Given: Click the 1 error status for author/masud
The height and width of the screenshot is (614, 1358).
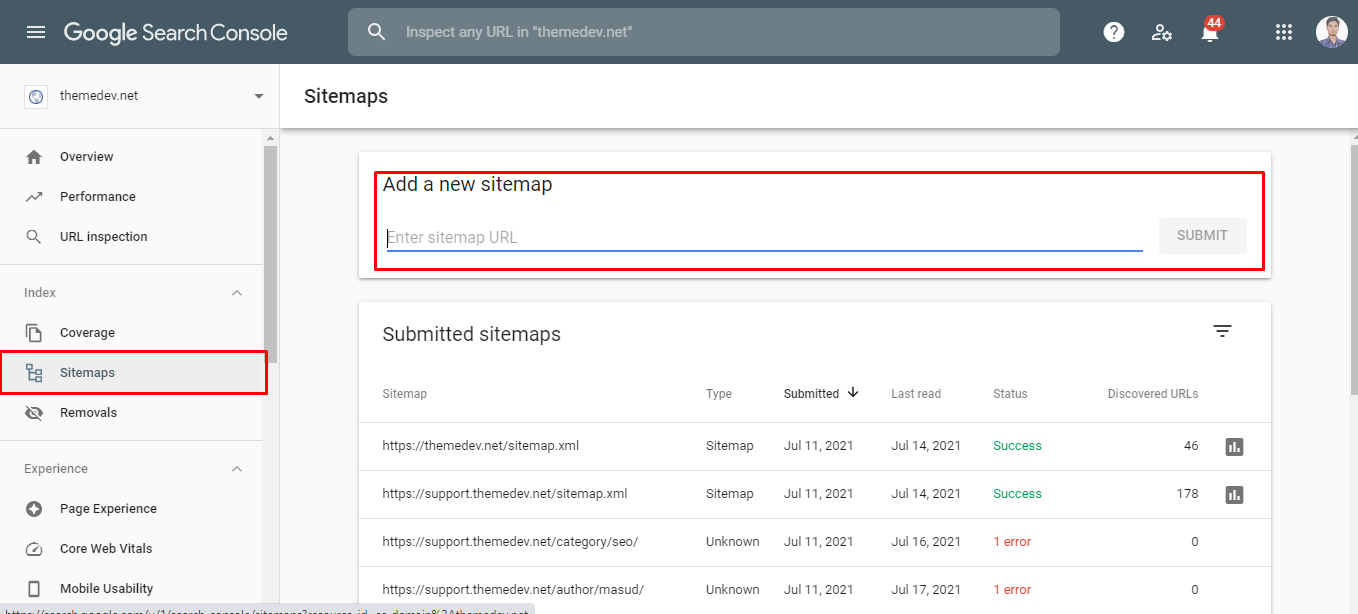Looking at the screenshot, I should (x=1012, y=590).
